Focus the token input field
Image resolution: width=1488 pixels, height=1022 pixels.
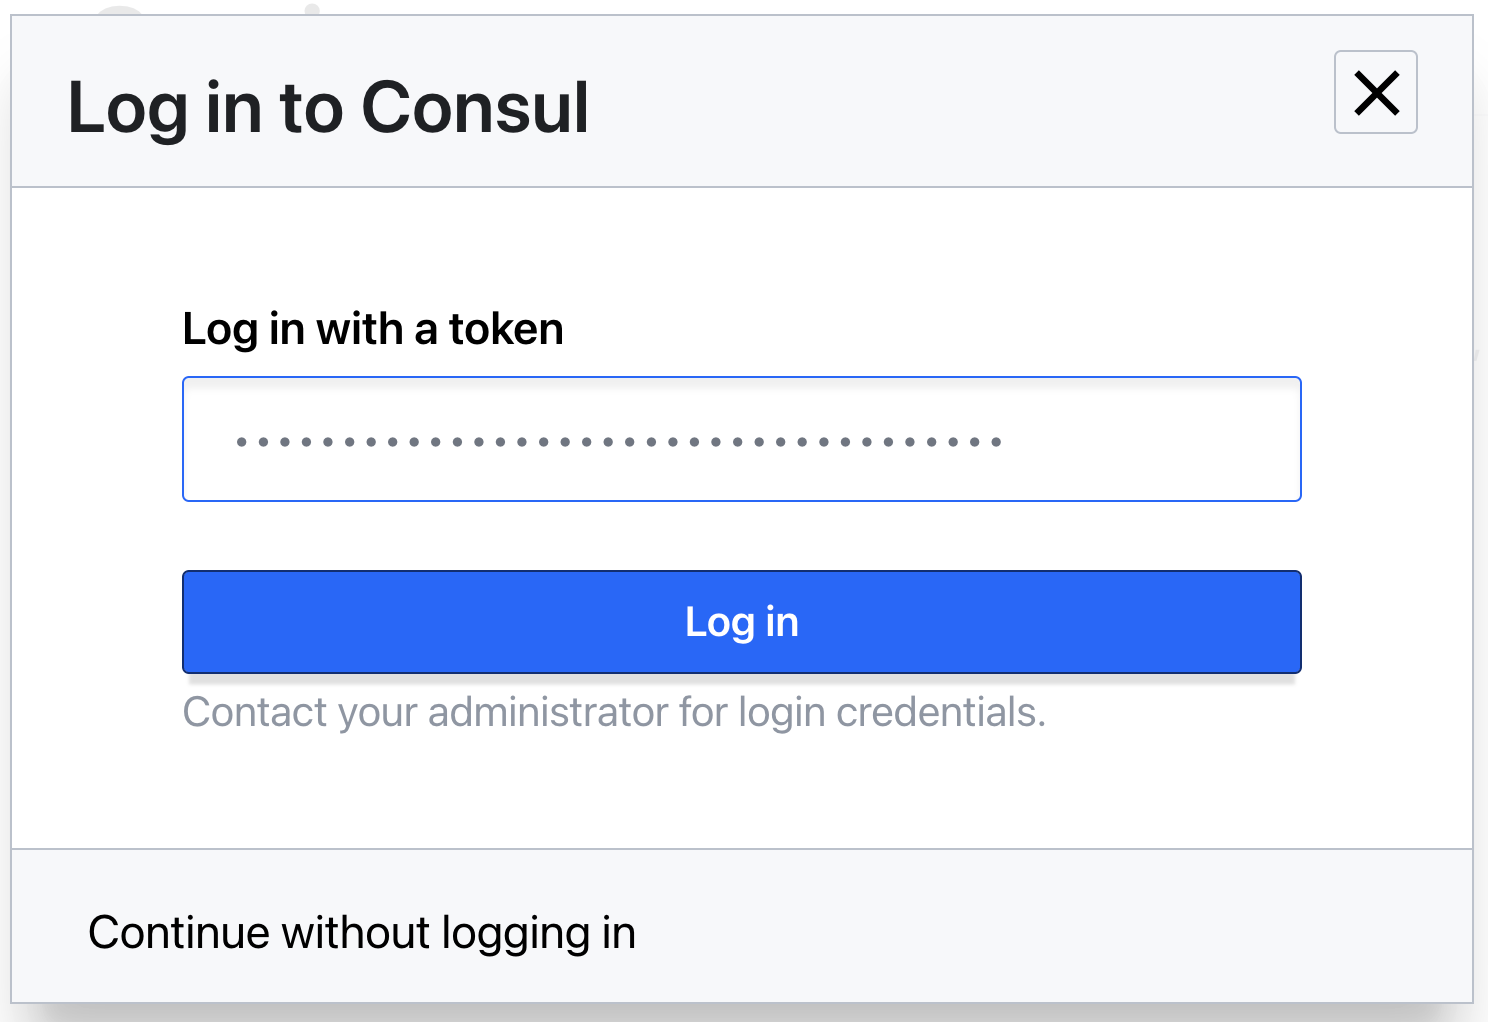(x=741, y=439)
